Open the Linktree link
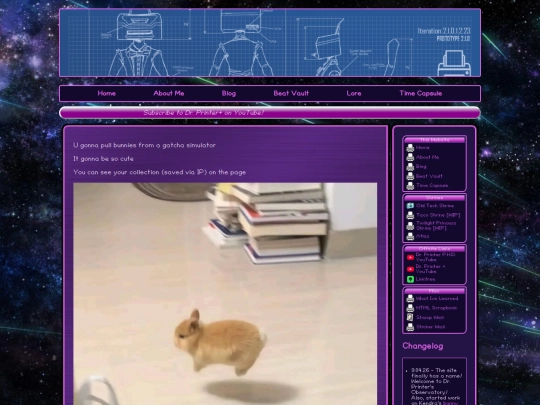 click(425, 279)
